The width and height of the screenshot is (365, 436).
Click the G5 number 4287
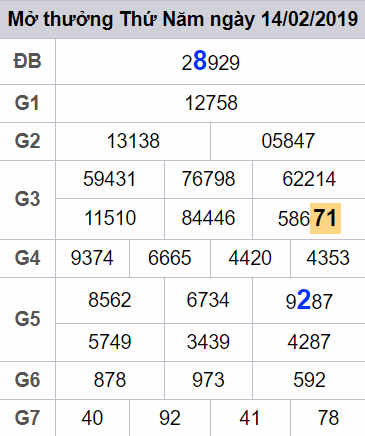[x=309, y=342]
